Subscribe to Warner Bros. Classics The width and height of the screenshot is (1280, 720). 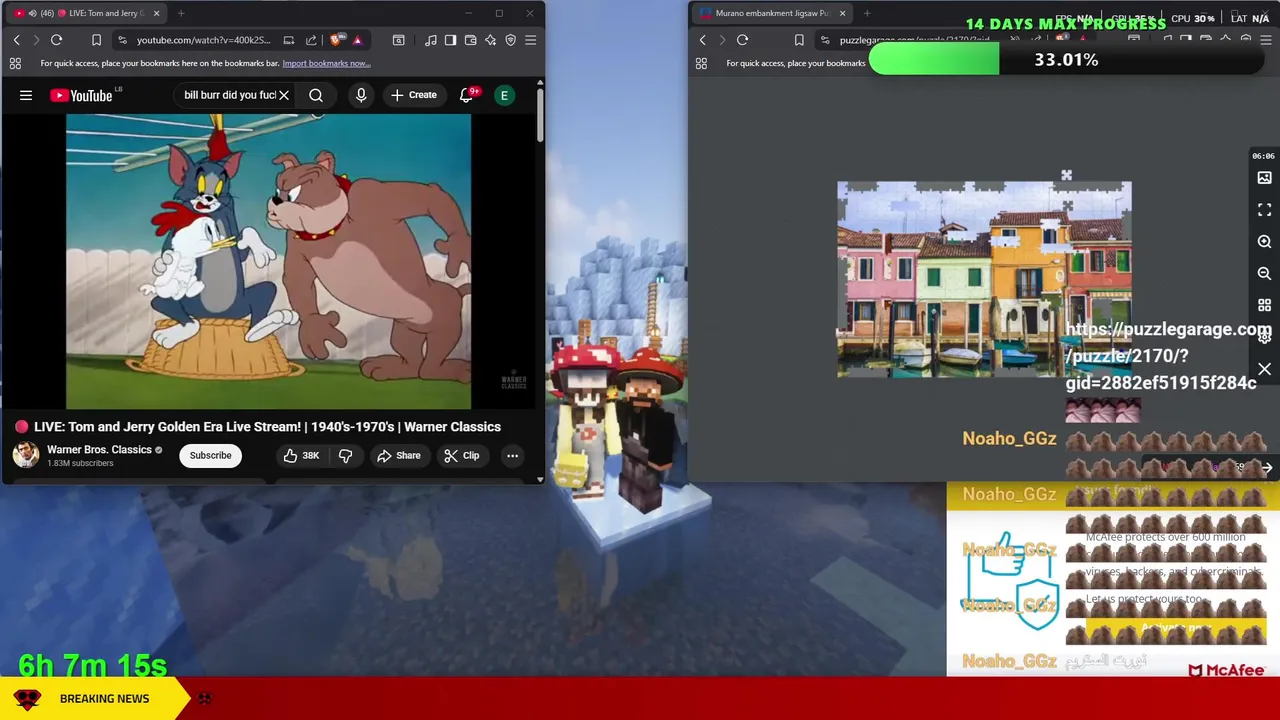(x=210, y=456)
